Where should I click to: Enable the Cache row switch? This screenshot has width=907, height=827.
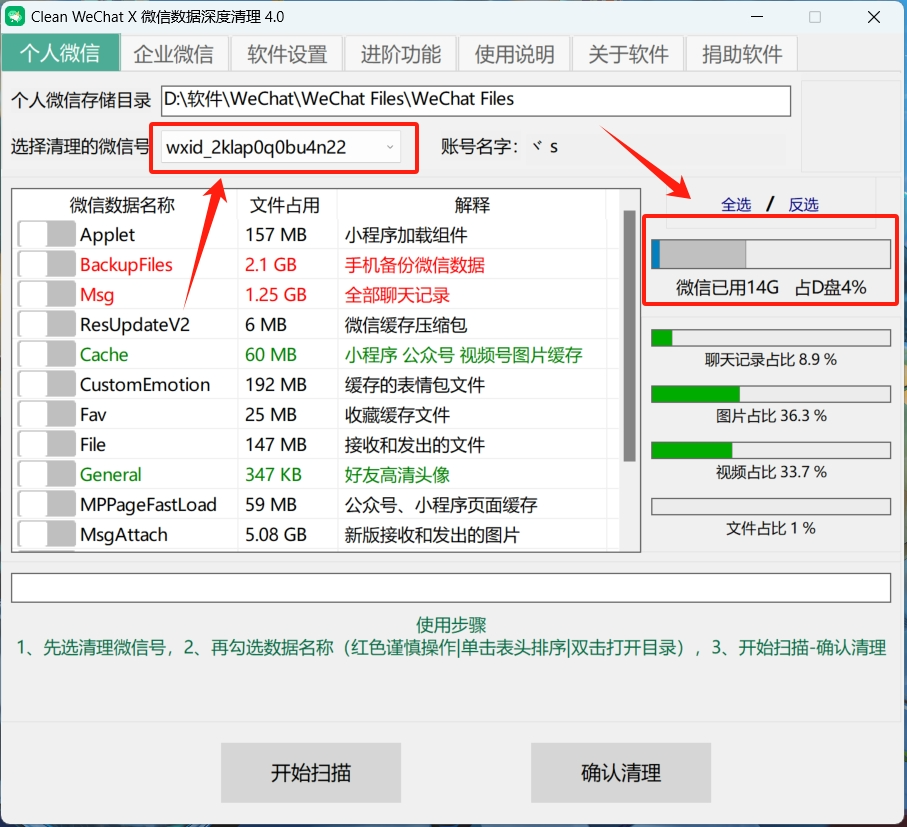[x=47, y=355]
